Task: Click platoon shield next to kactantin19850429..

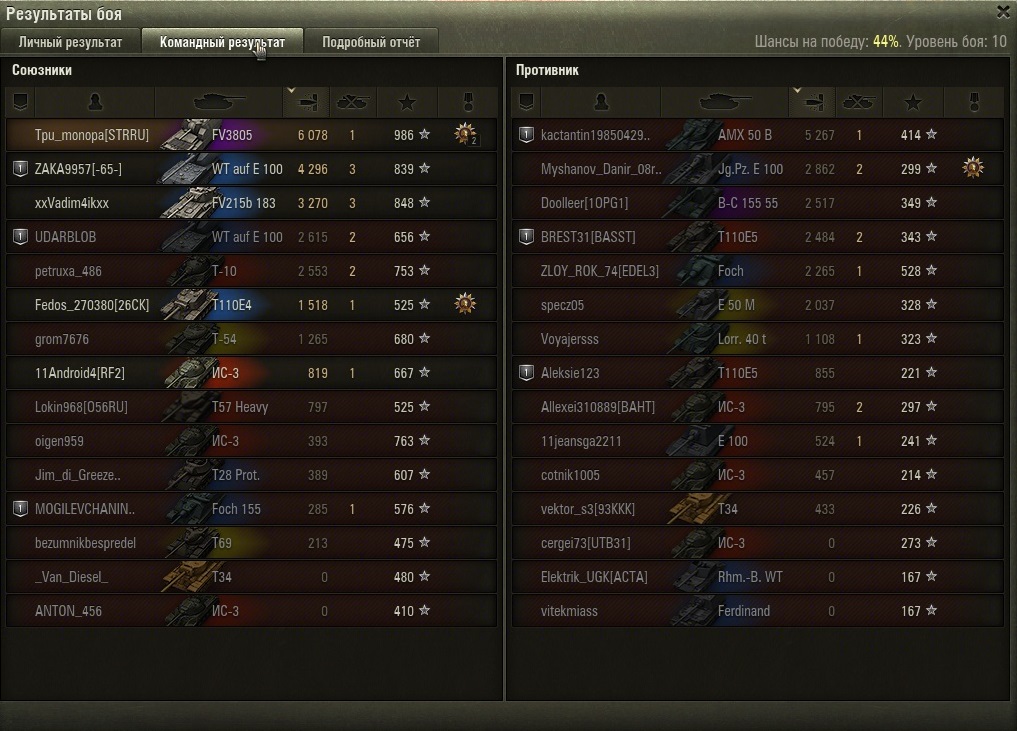Action: click(526, 135)
